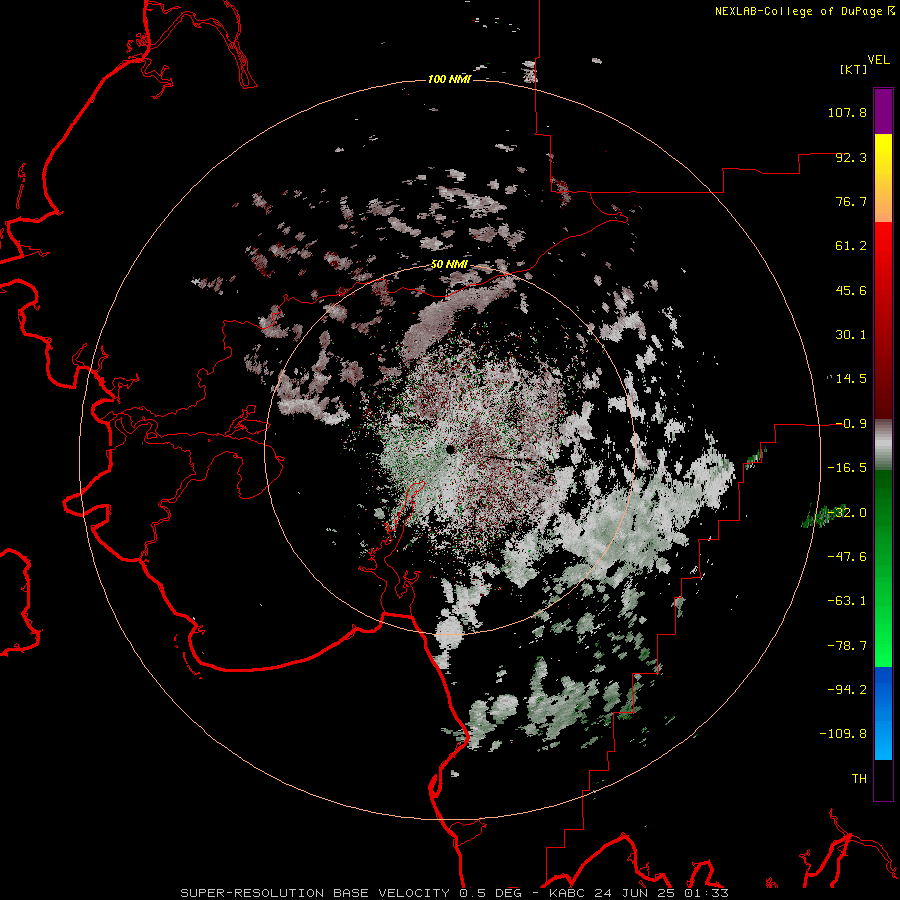Click the 92.3 scale value
The image size is (900, 900).
(851, 157)
